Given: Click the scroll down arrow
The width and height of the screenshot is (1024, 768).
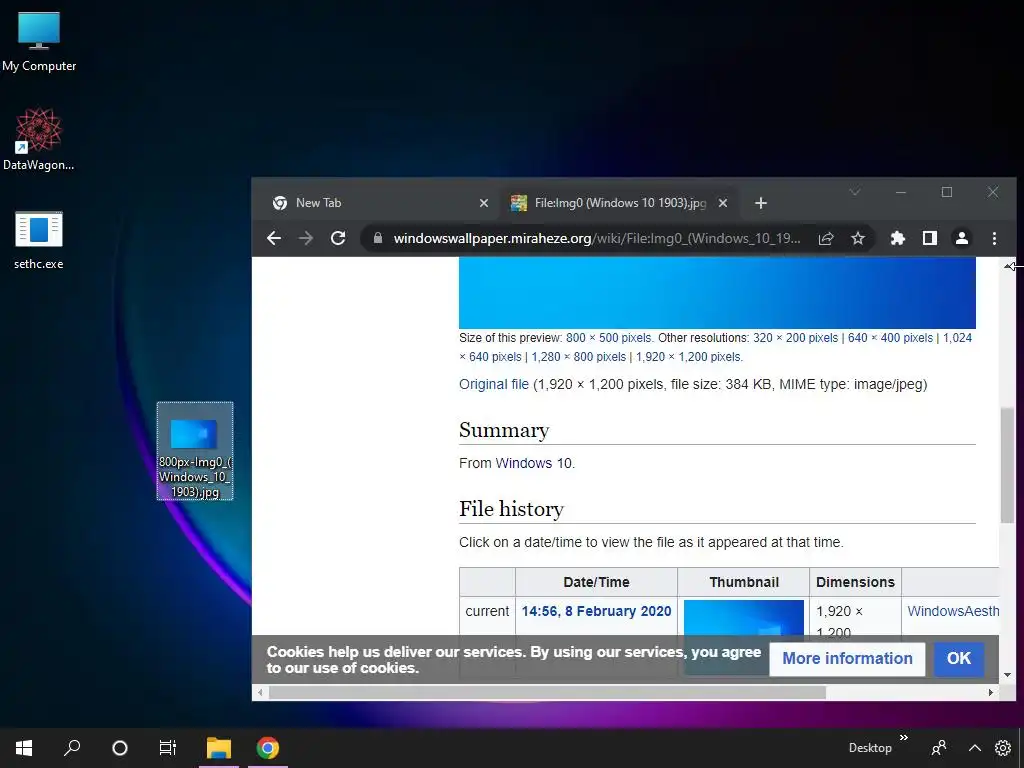Looking at the screenshot, I should [1007, 675].
